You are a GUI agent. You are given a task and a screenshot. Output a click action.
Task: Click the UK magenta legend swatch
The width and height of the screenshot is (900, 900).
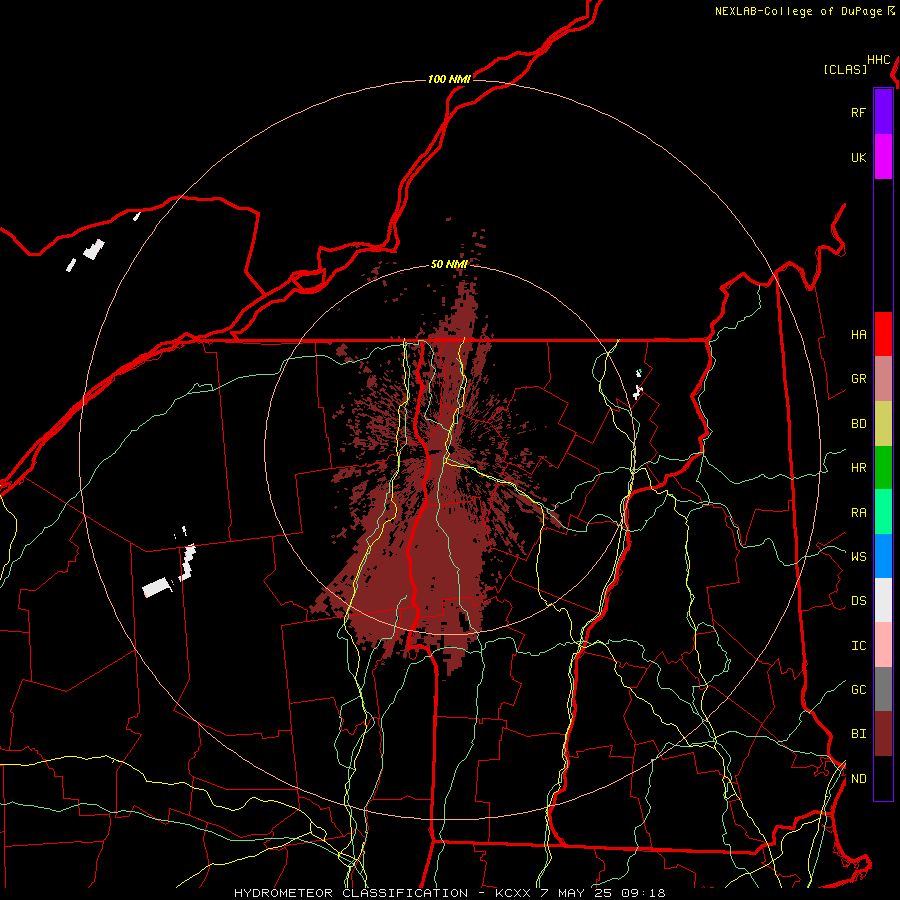pos(883,157)
